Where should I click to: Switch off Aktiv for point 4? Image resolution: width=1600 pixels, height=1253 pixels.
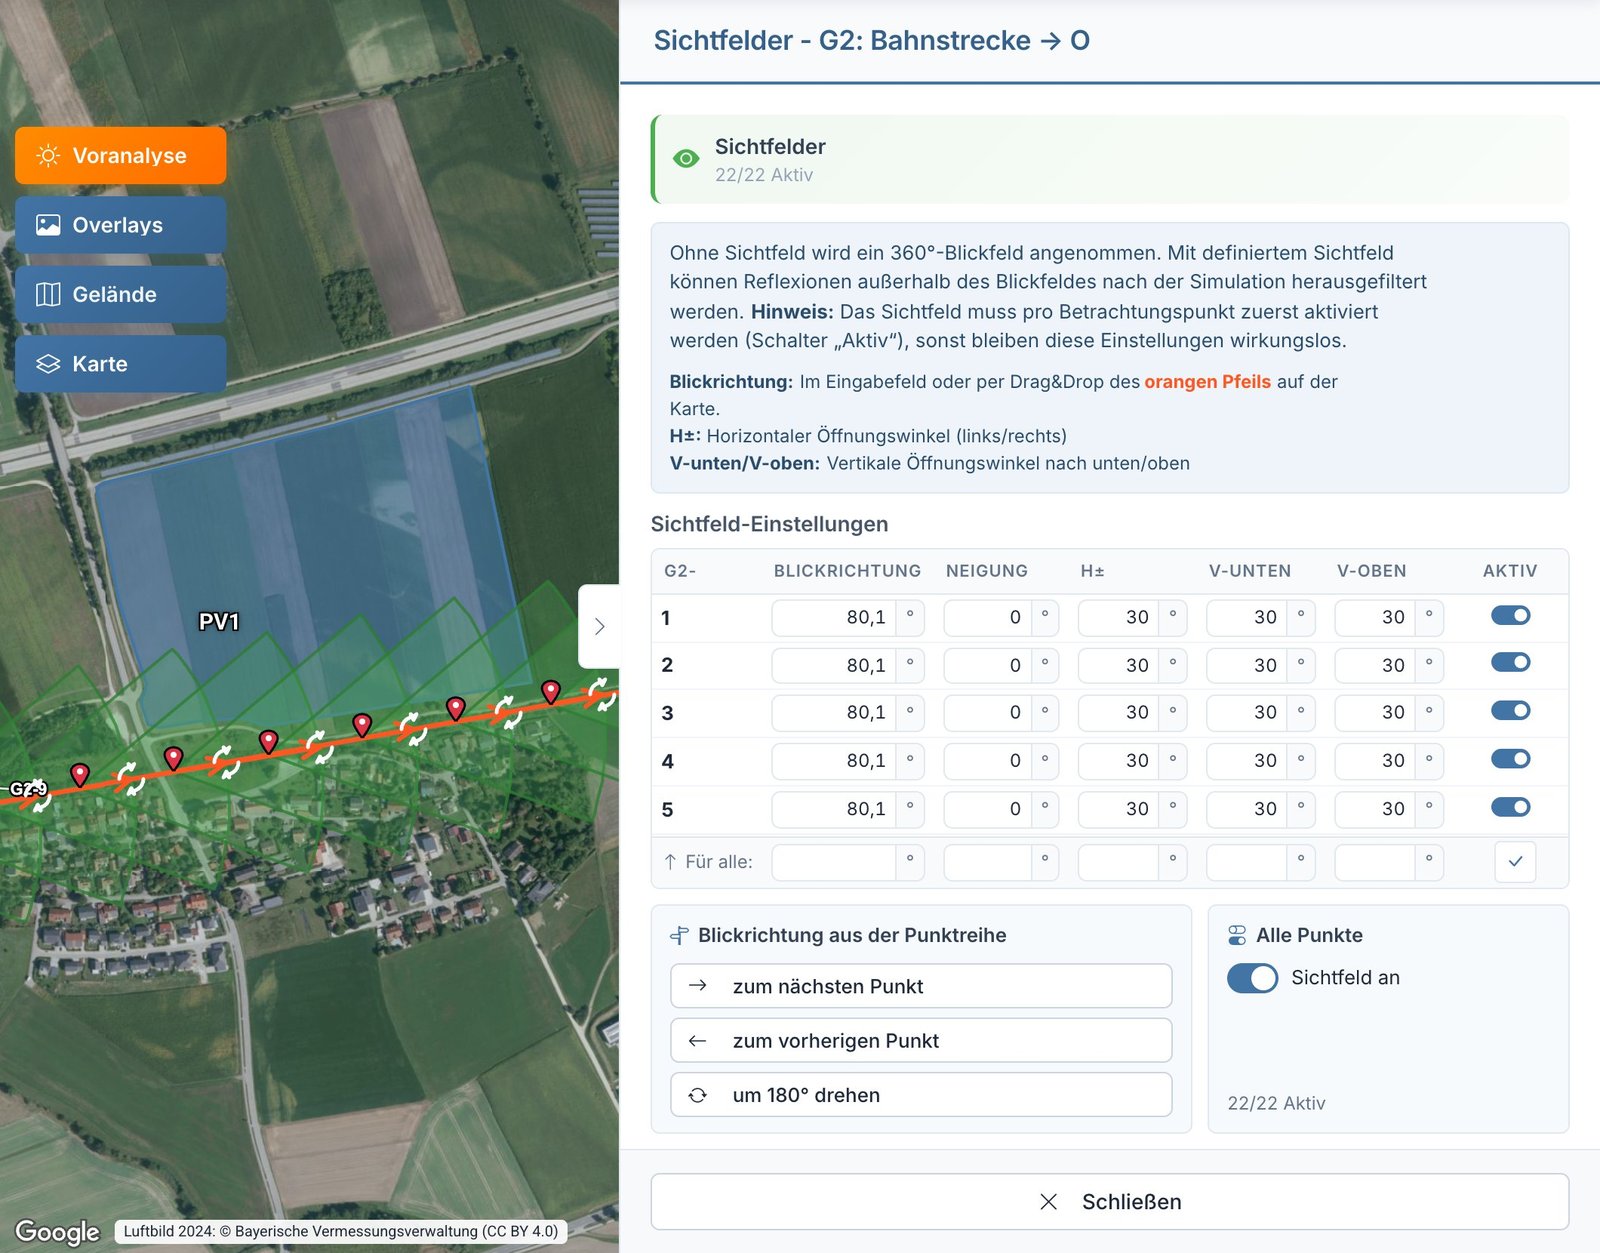click(1510, 759)
